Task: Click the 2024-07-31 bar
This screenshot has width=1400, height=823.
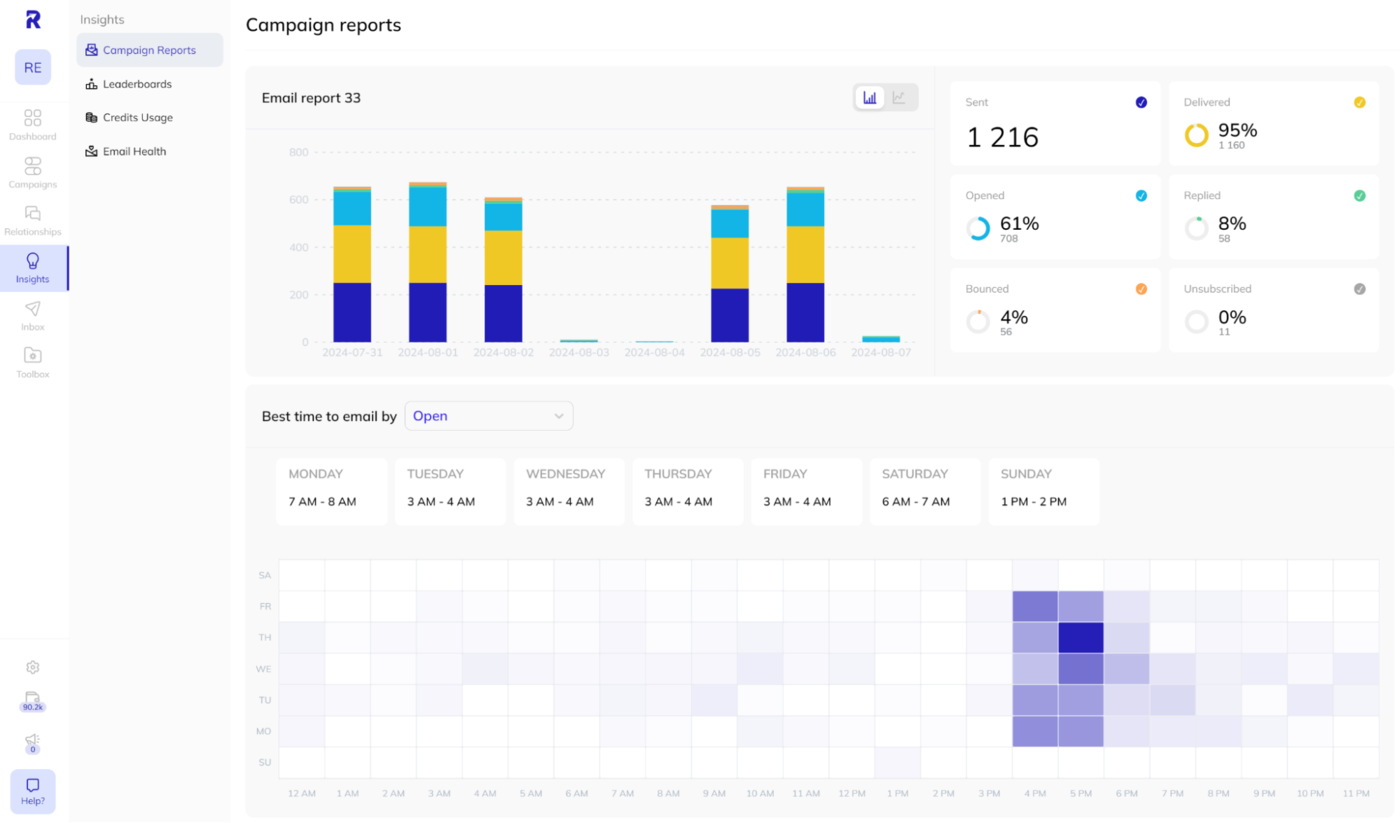Action: click(352, 264)
